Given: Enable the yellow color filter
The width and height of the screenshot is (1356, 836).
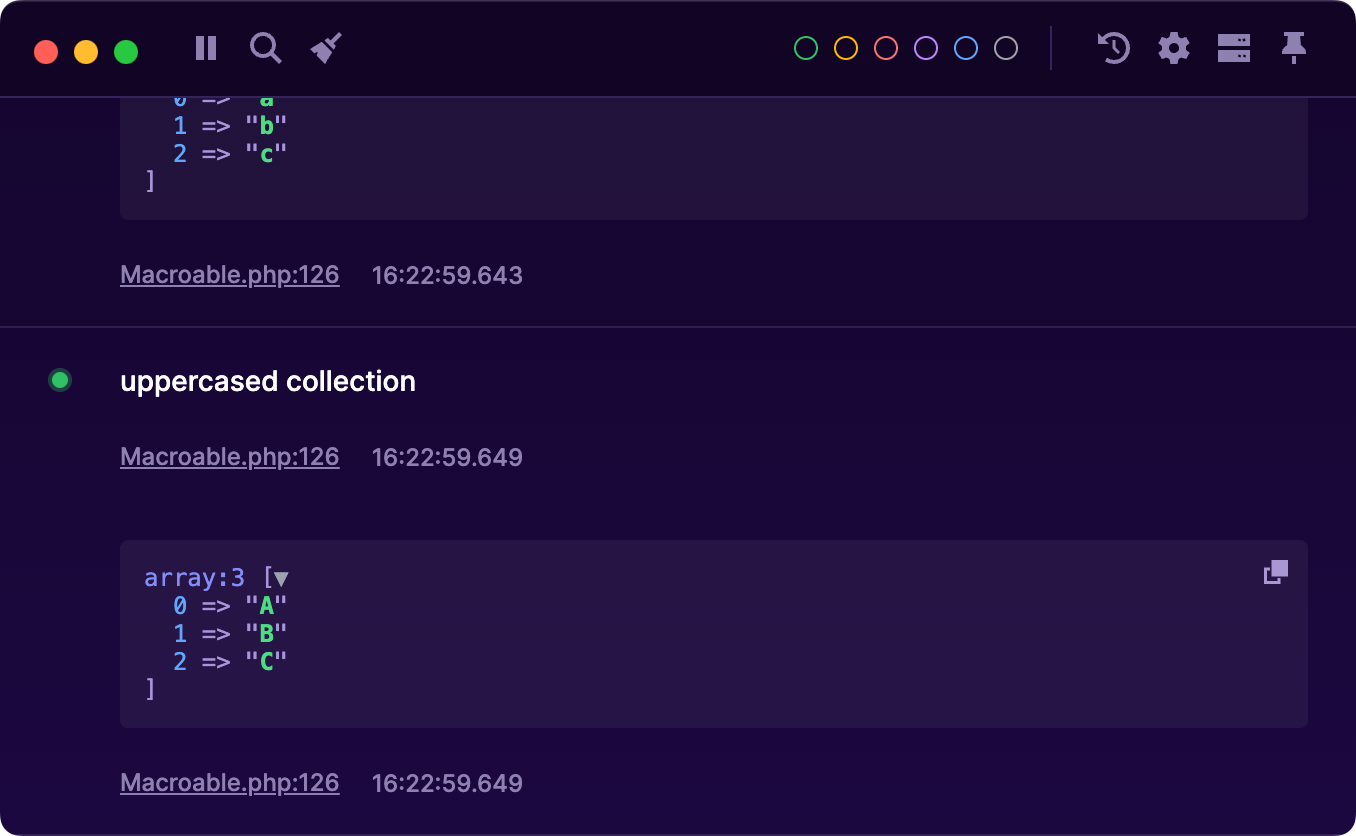Looking at the screenshot, I should [845, 47].
